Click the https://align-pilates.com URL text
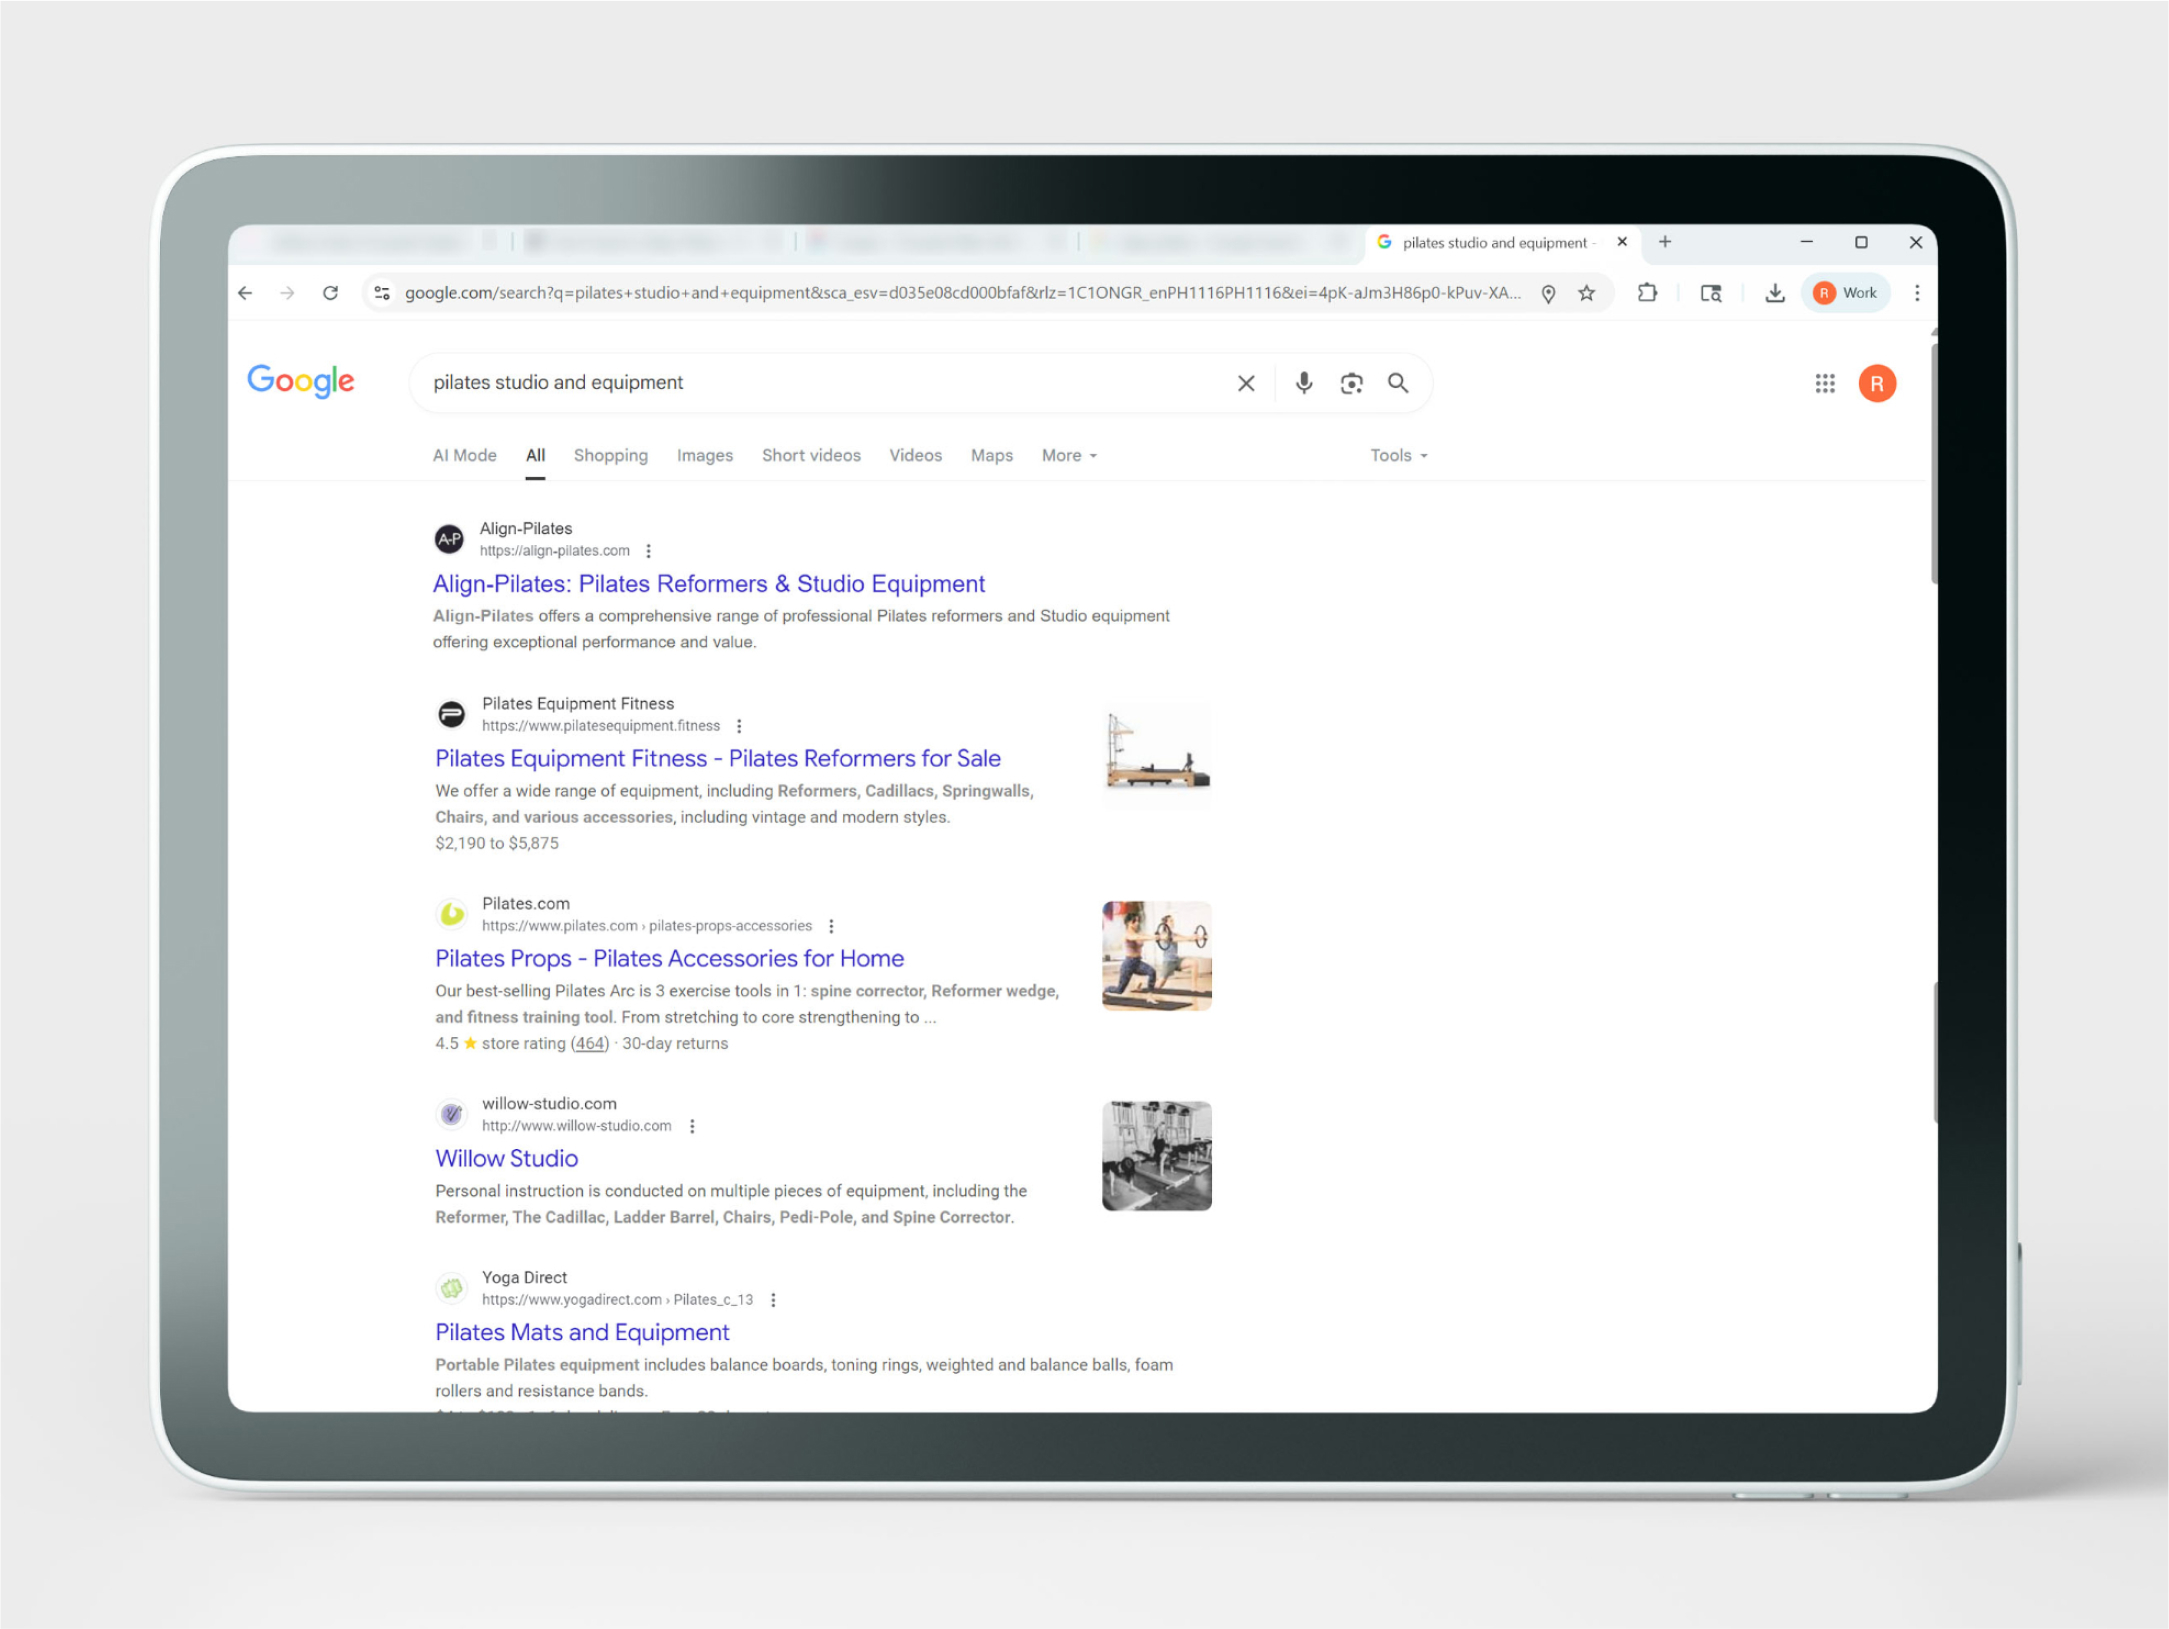Viewport: 2169px width, 1629px height. click(554, 551)
